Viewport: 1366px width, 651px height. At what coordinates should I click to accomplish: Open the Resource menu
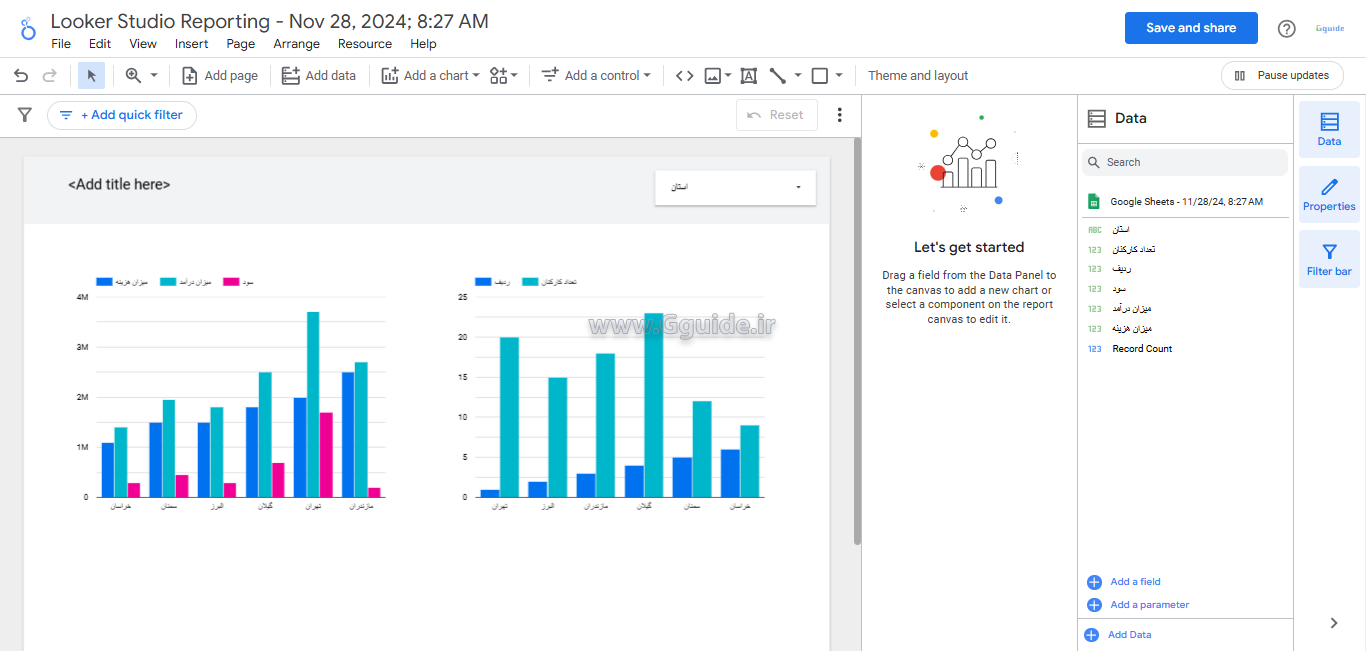(x=364, y=44)
